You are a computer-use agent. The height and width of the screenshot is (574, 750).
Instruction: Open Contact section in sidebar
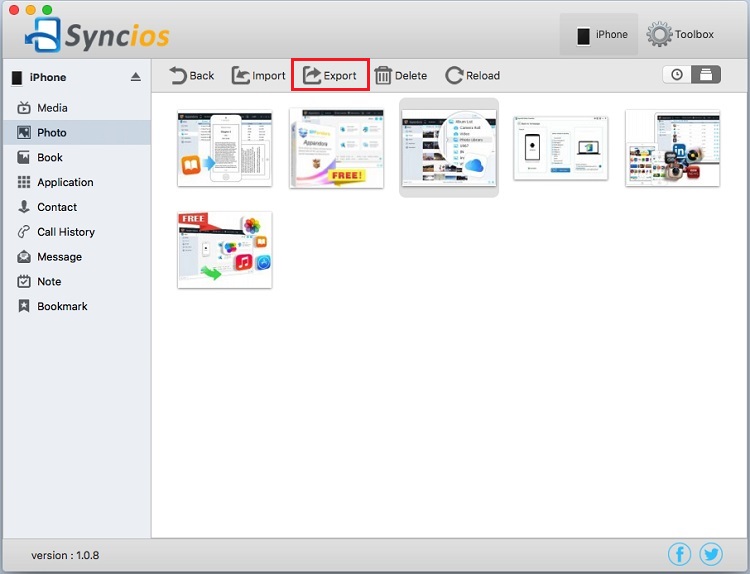(77, 207)
